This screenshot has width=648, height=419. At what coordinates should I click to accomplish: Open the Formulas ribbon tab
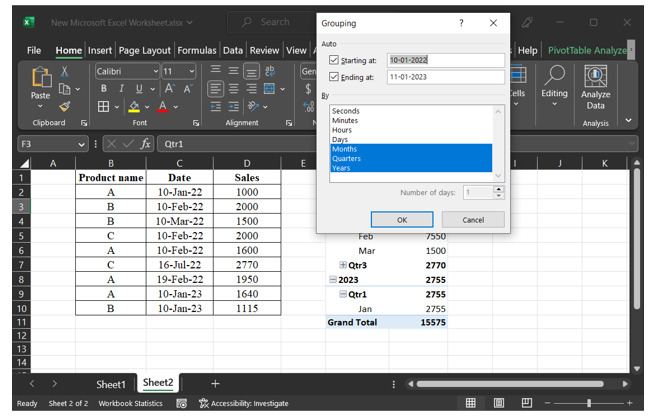pos(198,50)
